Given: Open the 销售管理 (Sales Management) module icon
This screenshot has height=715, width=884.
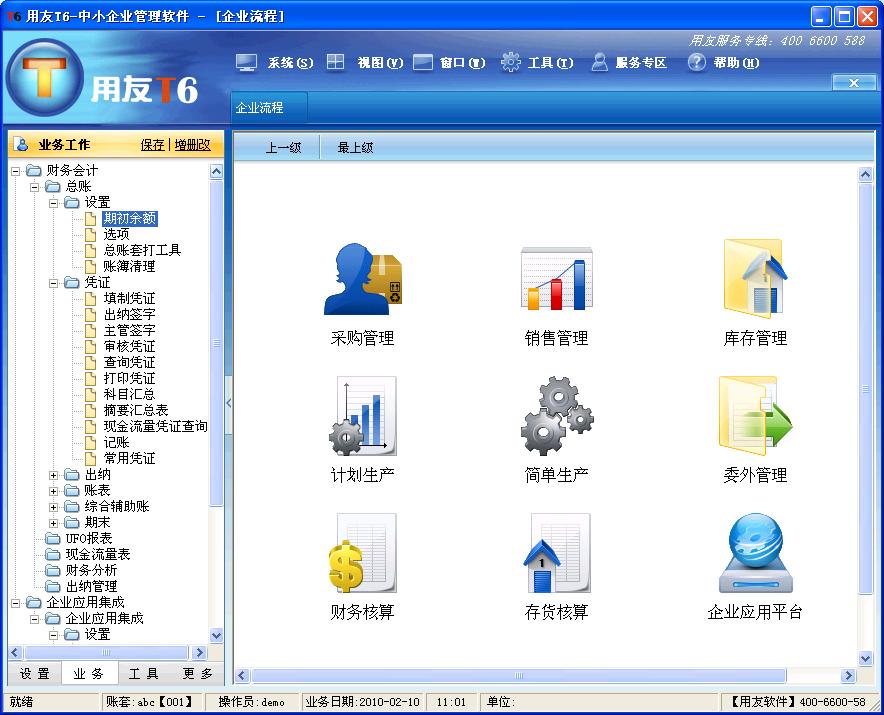Looking at the screenshot, I should (557, 285).
